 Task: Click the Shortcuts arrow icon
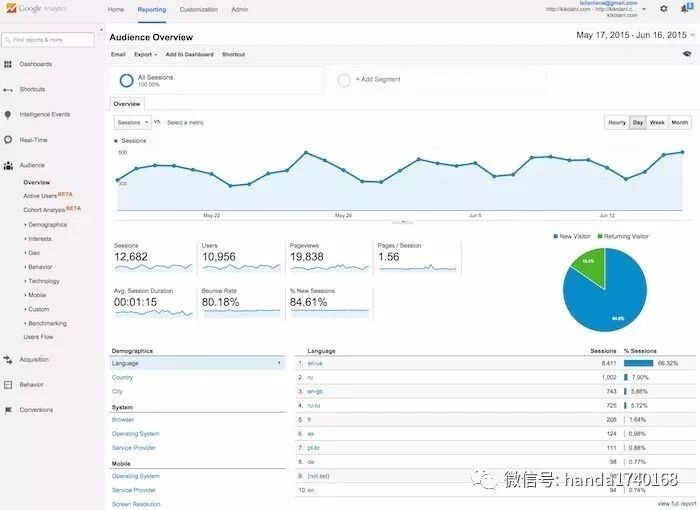coord(8,90)
